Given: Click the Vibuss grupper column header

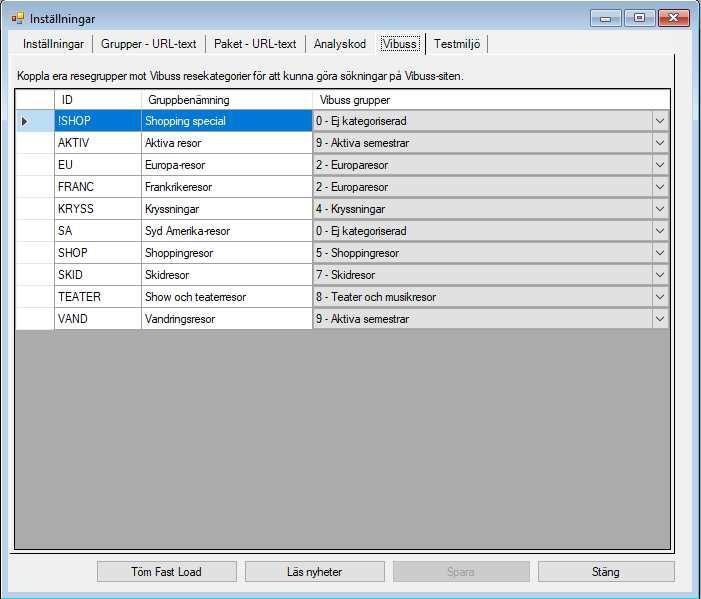Looking at the screenshot, I should click(491, 100).
